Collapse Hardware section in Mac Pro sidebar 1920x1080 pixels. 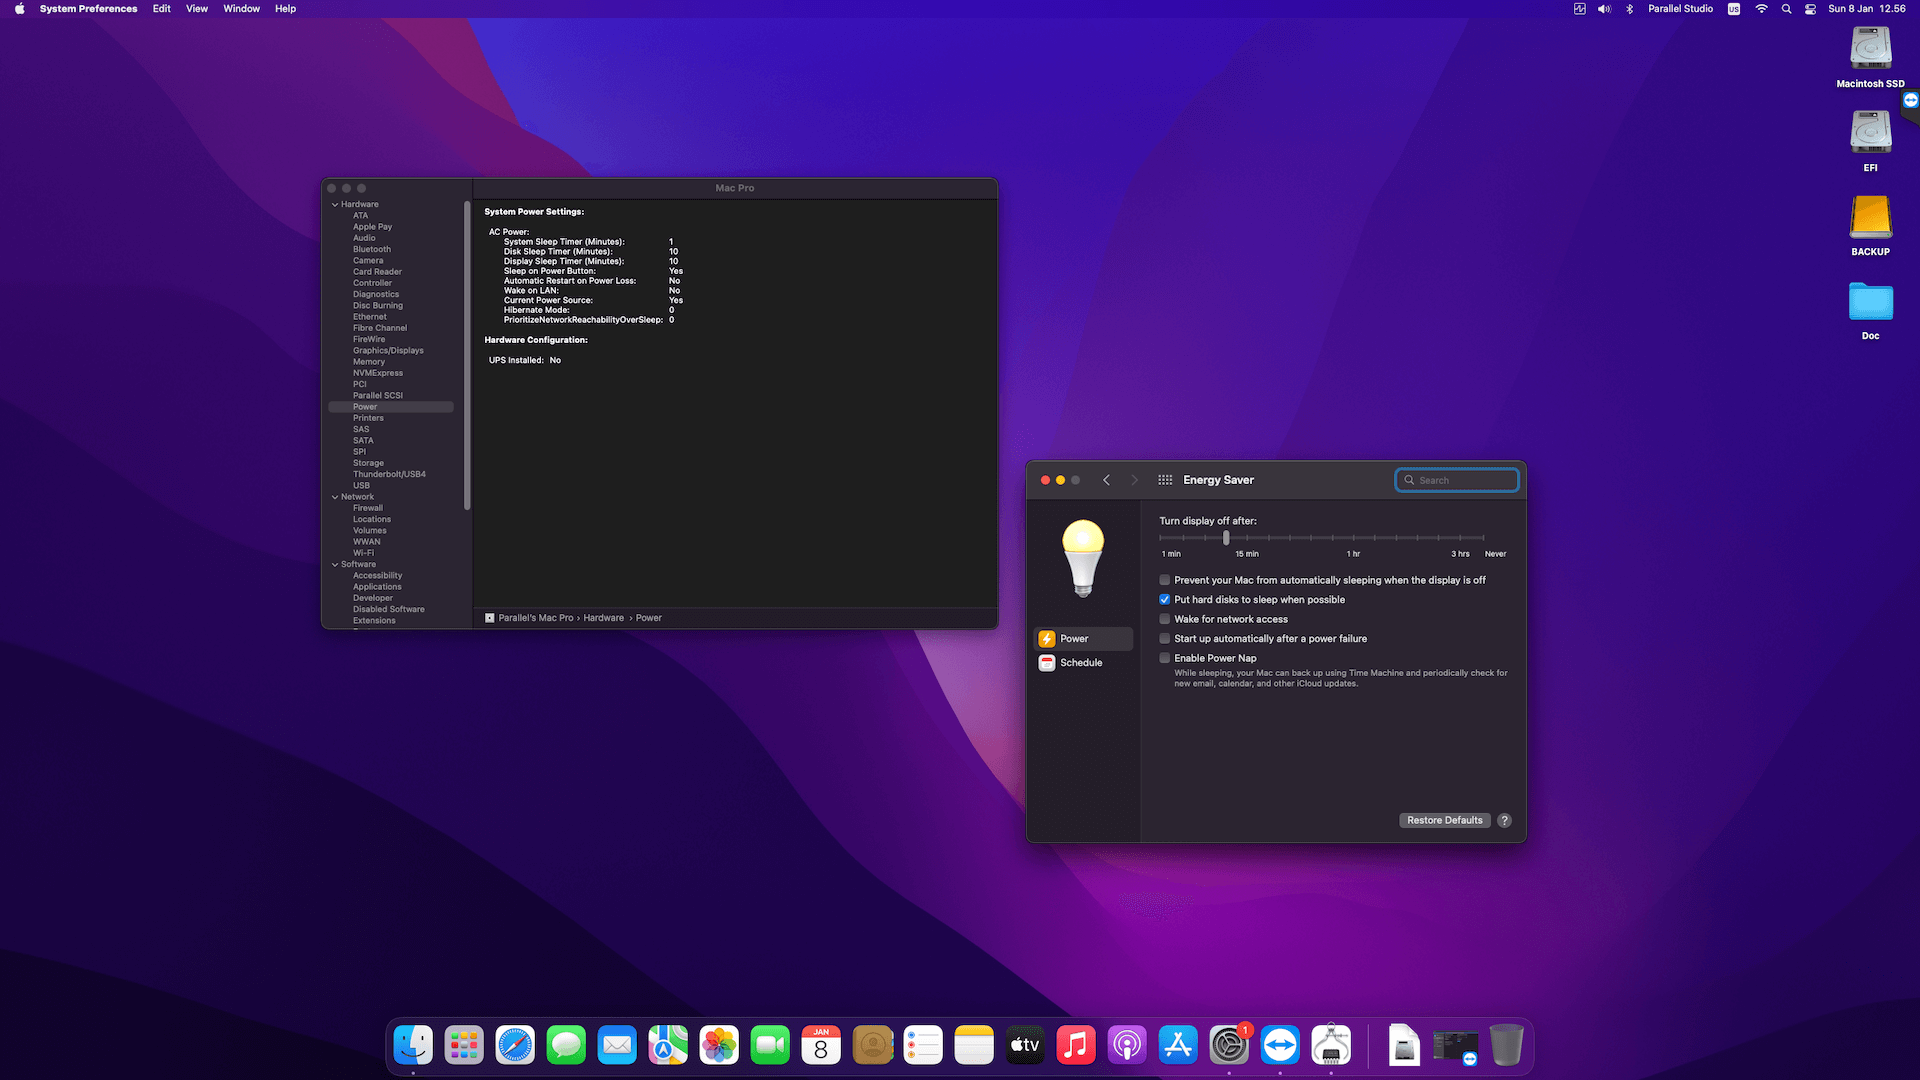(335, 204)
